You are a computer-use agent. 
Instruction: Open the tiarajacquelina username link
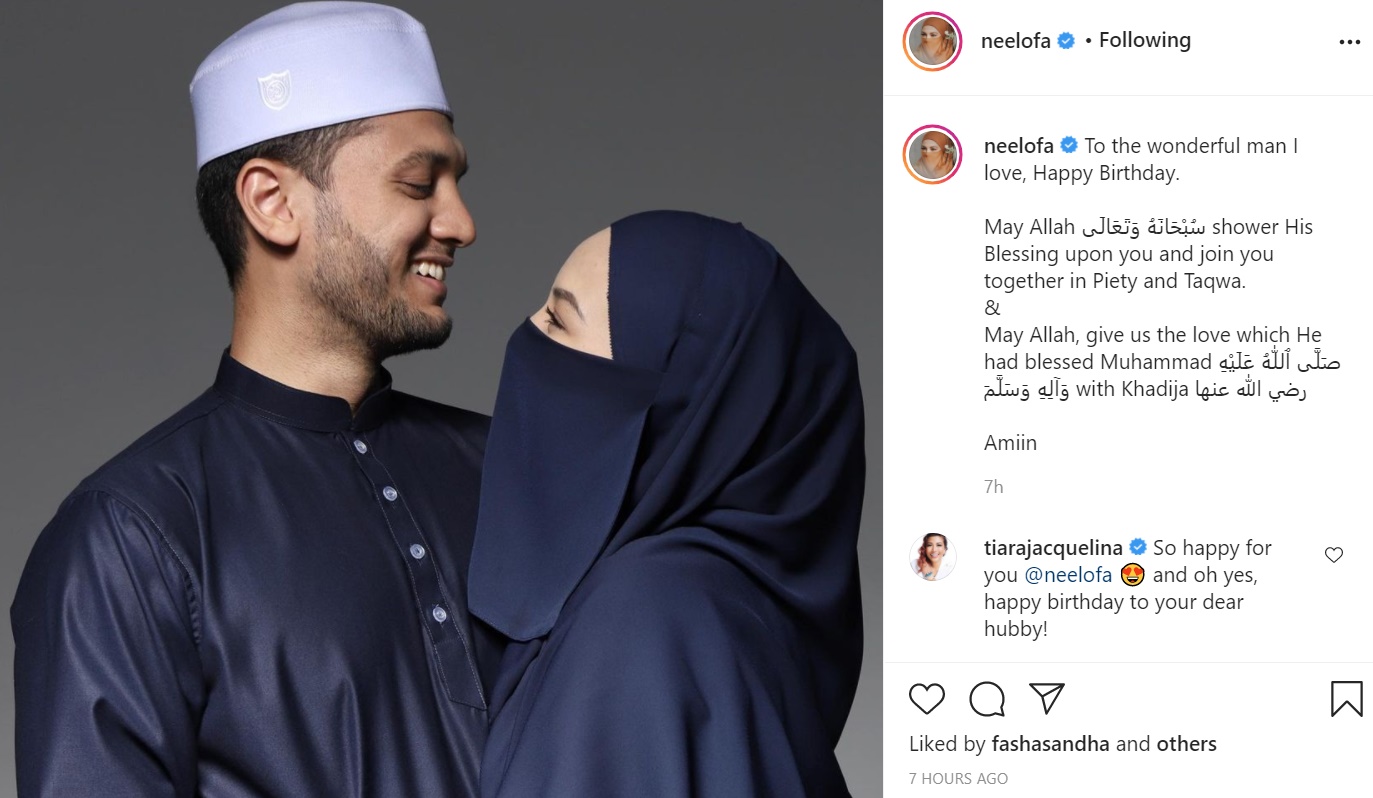(x=1054, y=547)
